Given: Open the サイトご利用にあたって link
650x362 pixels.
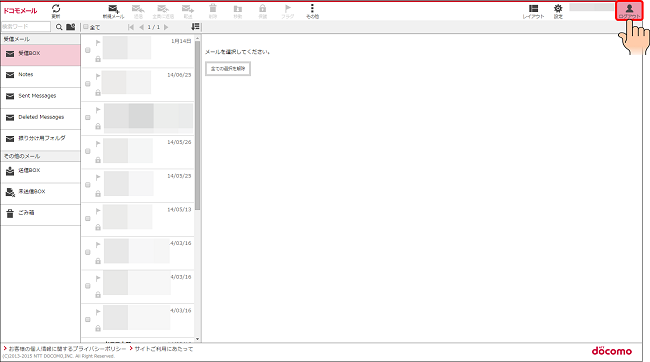Looking at the screenshot, I should point(164,349).
